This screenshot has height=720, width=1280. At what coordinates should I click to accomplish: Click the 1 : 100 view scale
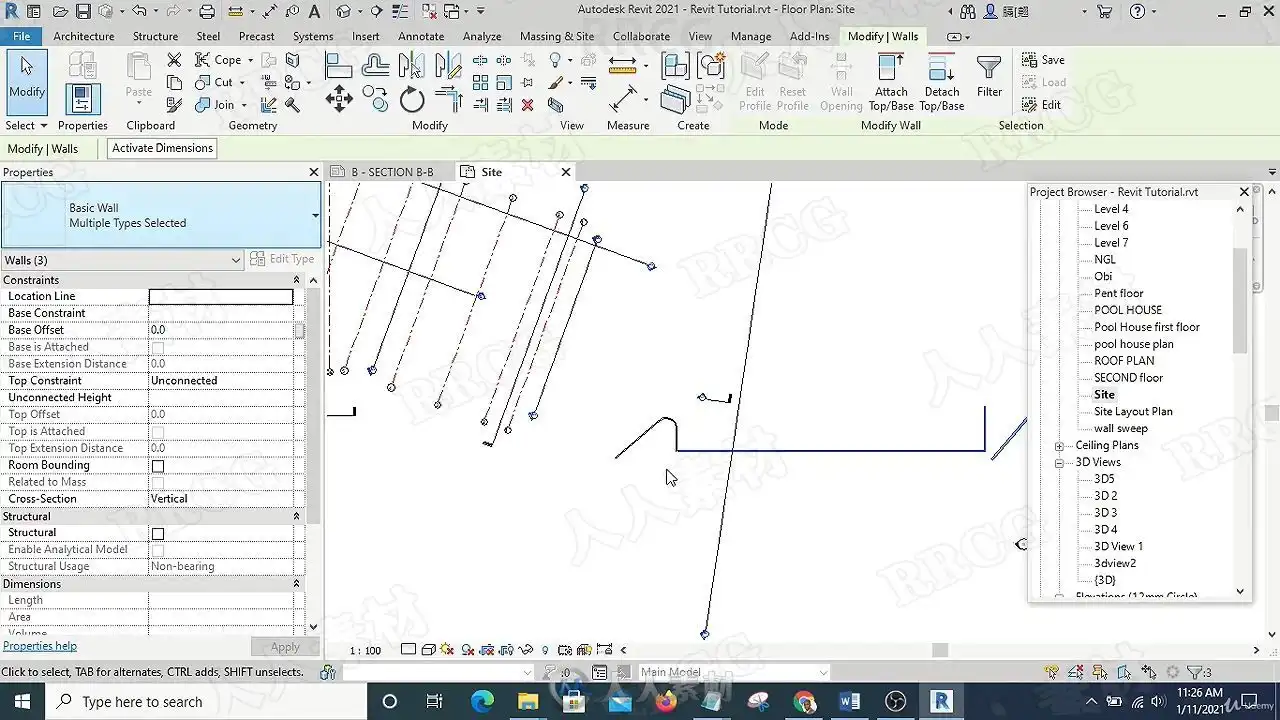[365, 651]
